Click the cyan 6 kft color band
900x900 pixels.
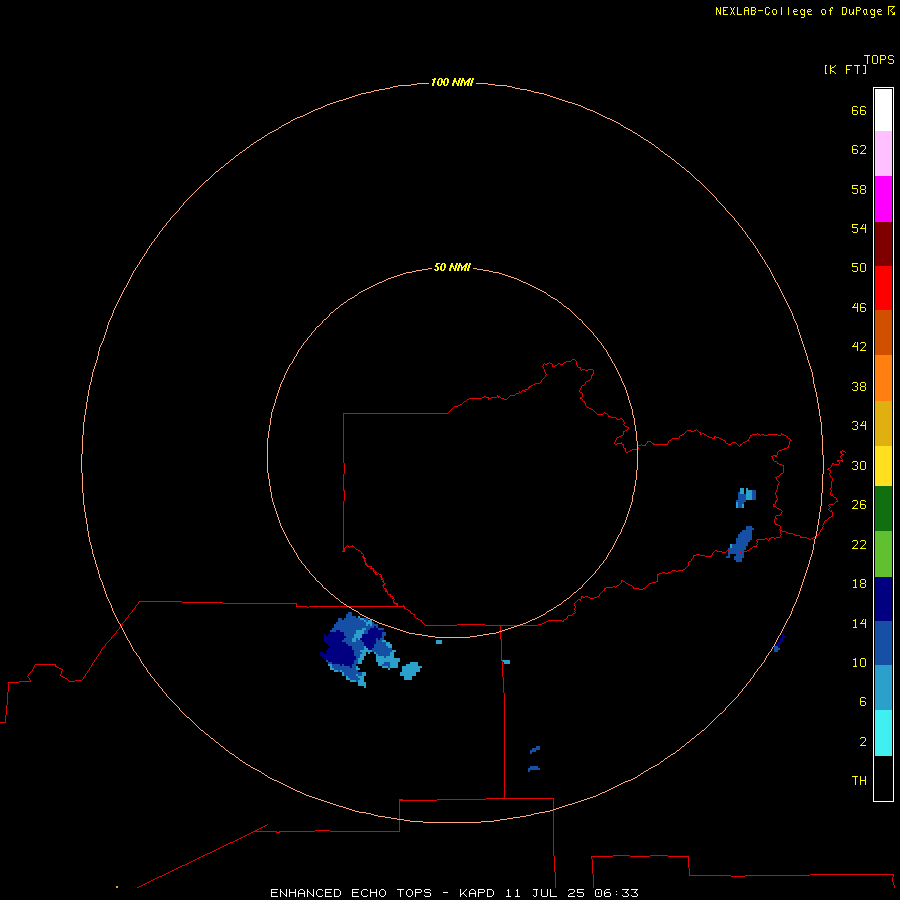coord(883,733)
